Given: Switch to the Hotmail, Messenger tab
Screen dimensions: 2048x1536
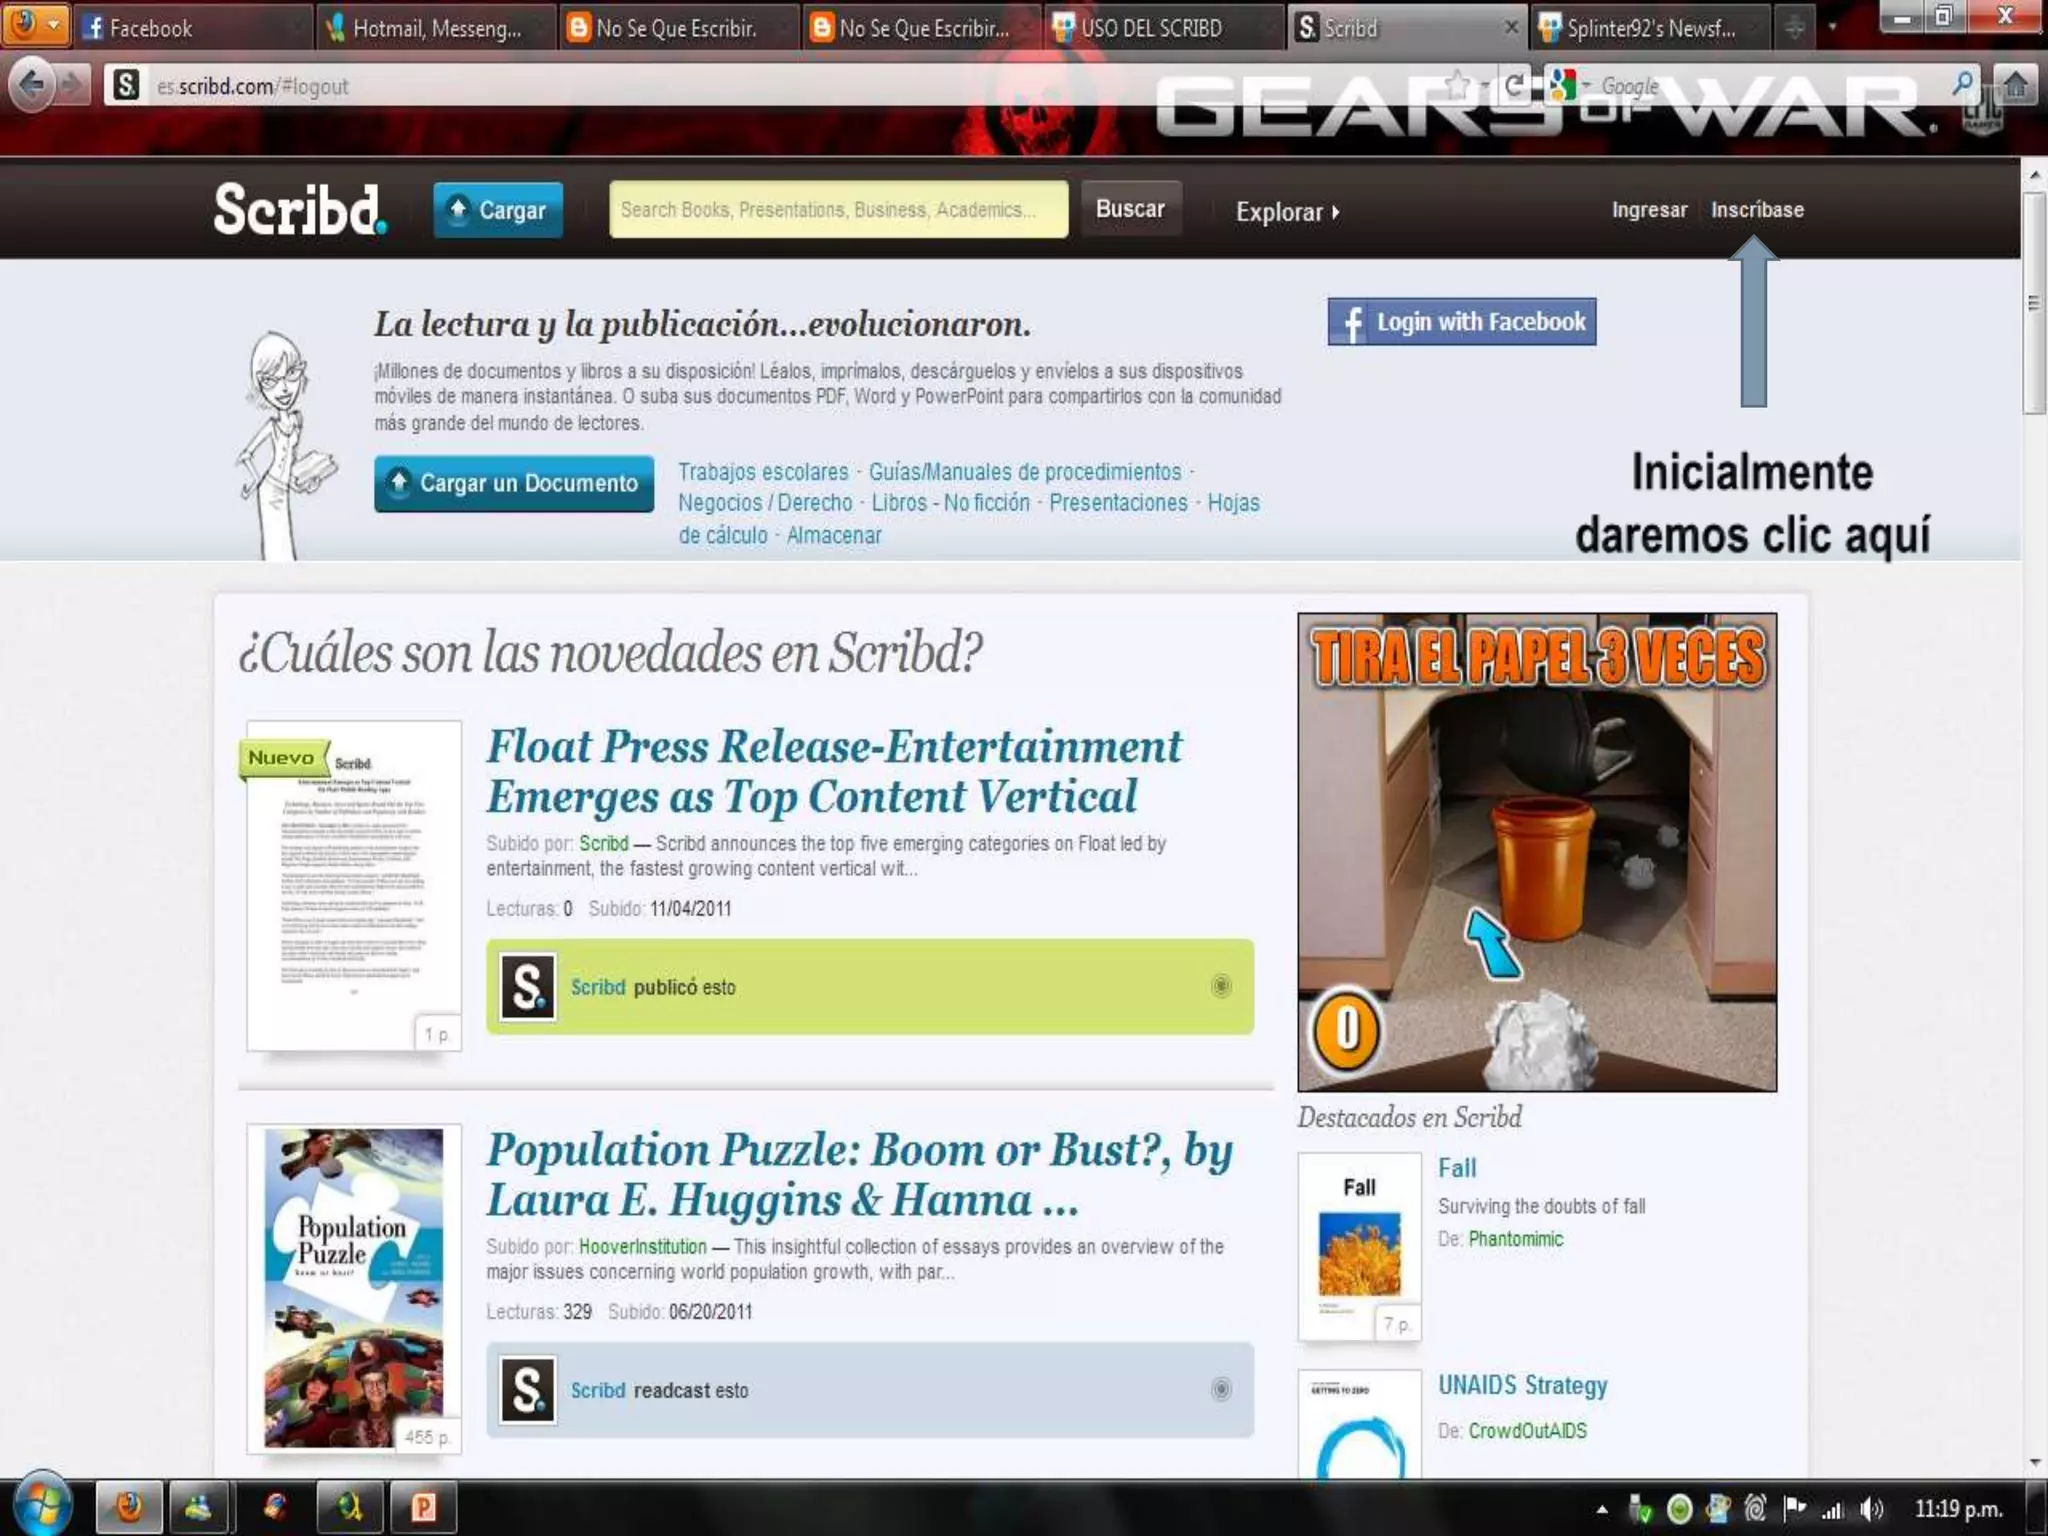Looking at the screenshot, I should point(436,28).
